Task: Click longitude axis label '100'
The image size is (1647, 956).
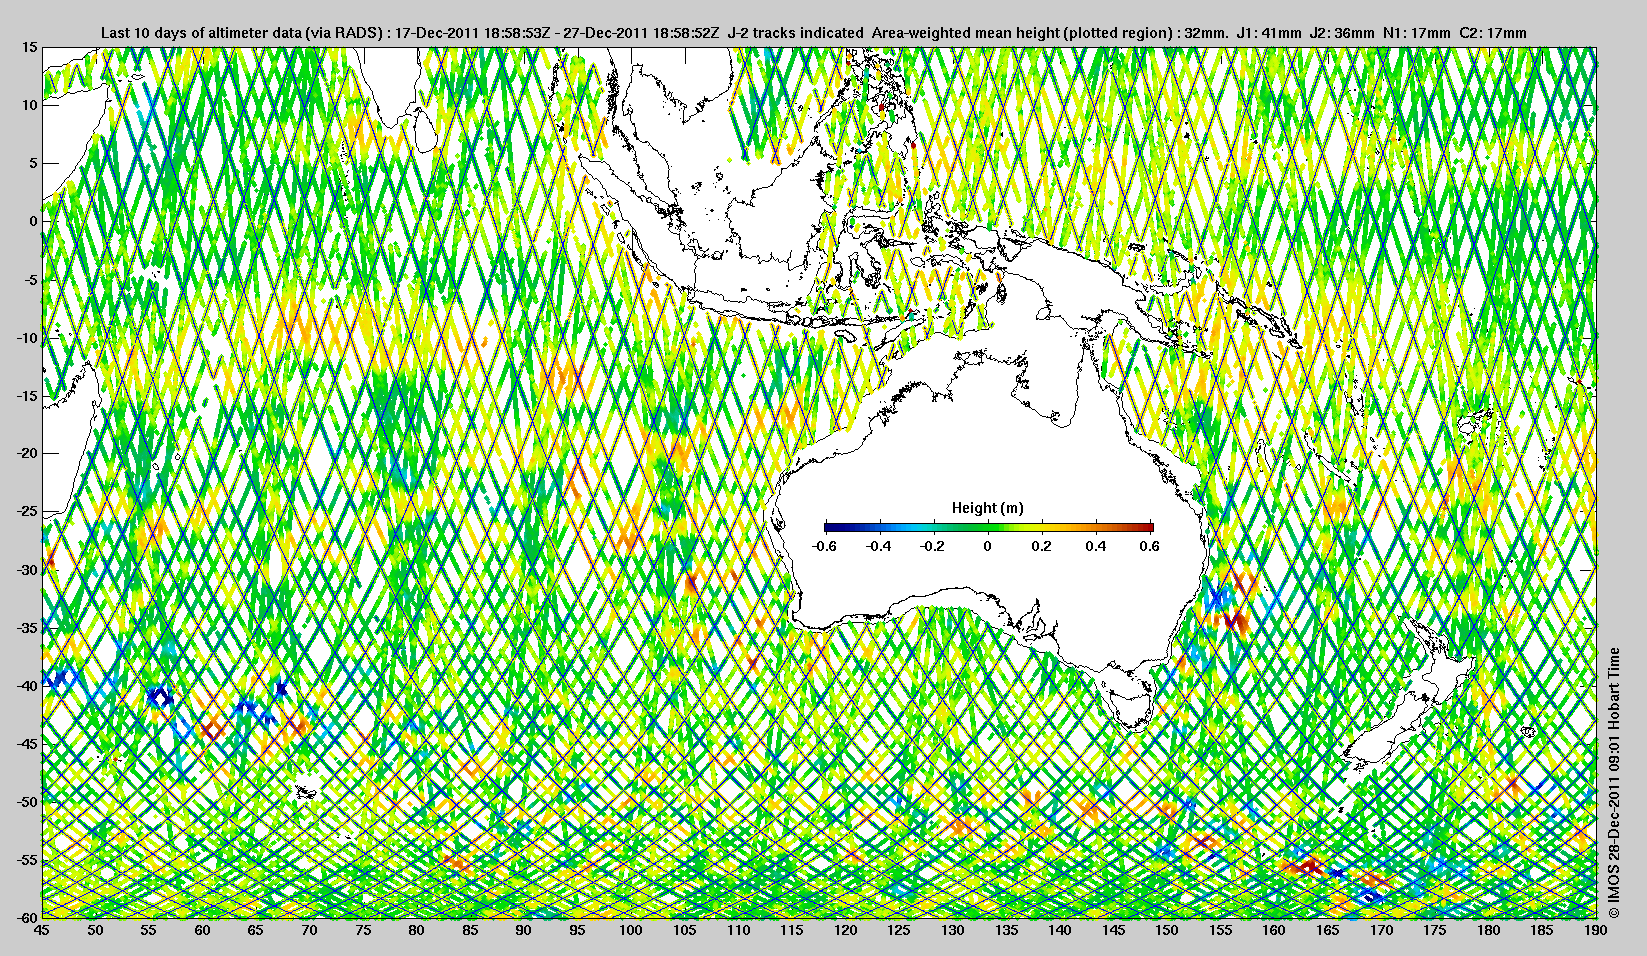Action: coord(630,930)
